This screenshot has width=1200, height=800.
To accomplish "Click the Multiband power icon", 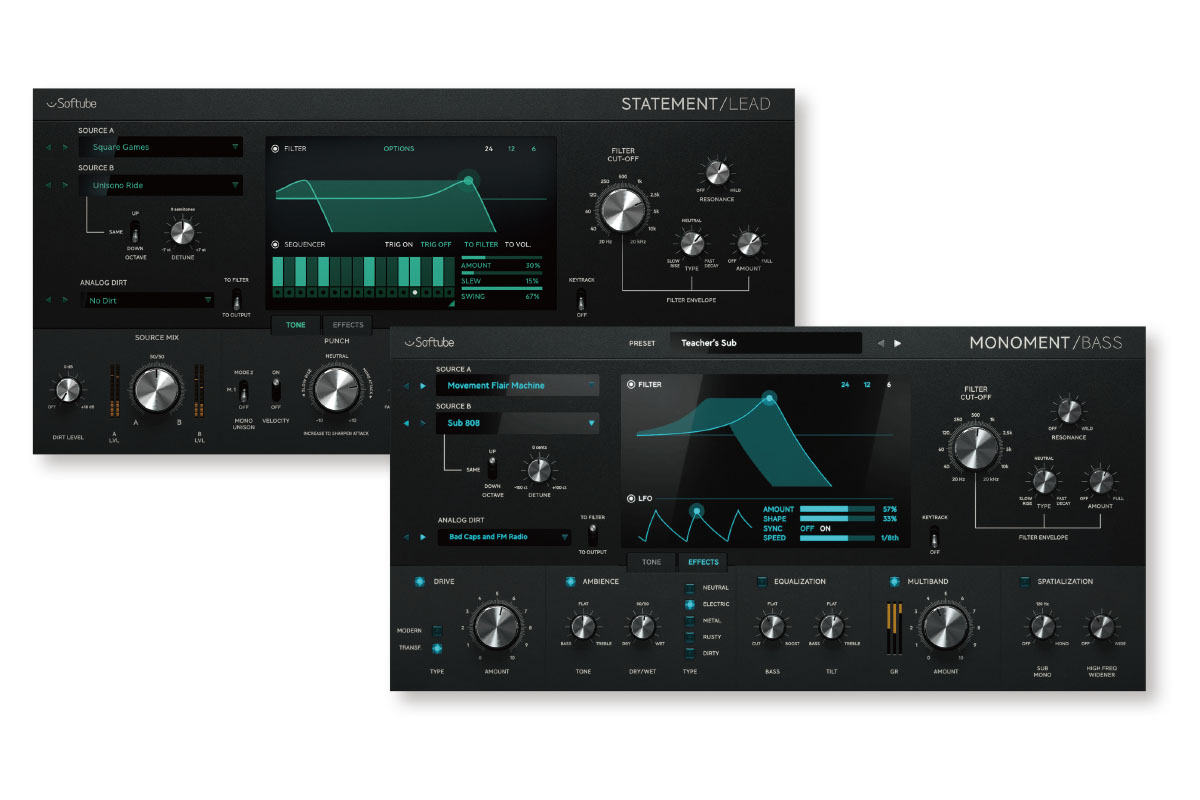I will 894,581.
